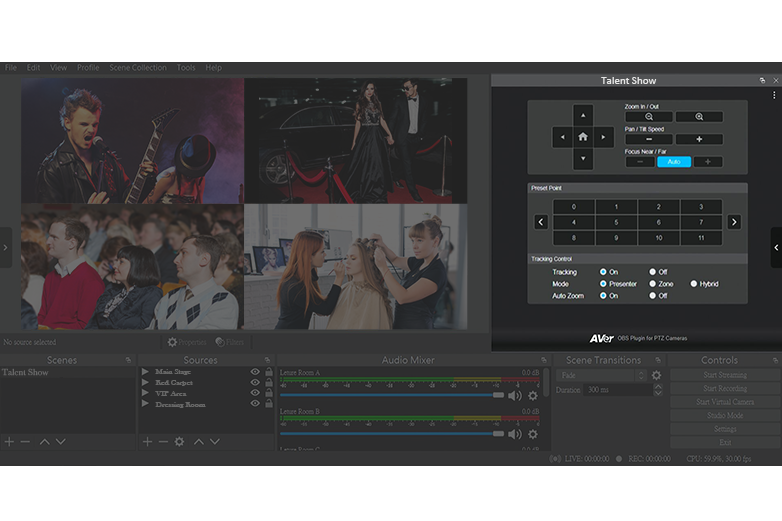Mute the Lecture Room A speaker icon
Image resolution: width=782 pixels, height=521 pixels.
click(x=514, y=395)
